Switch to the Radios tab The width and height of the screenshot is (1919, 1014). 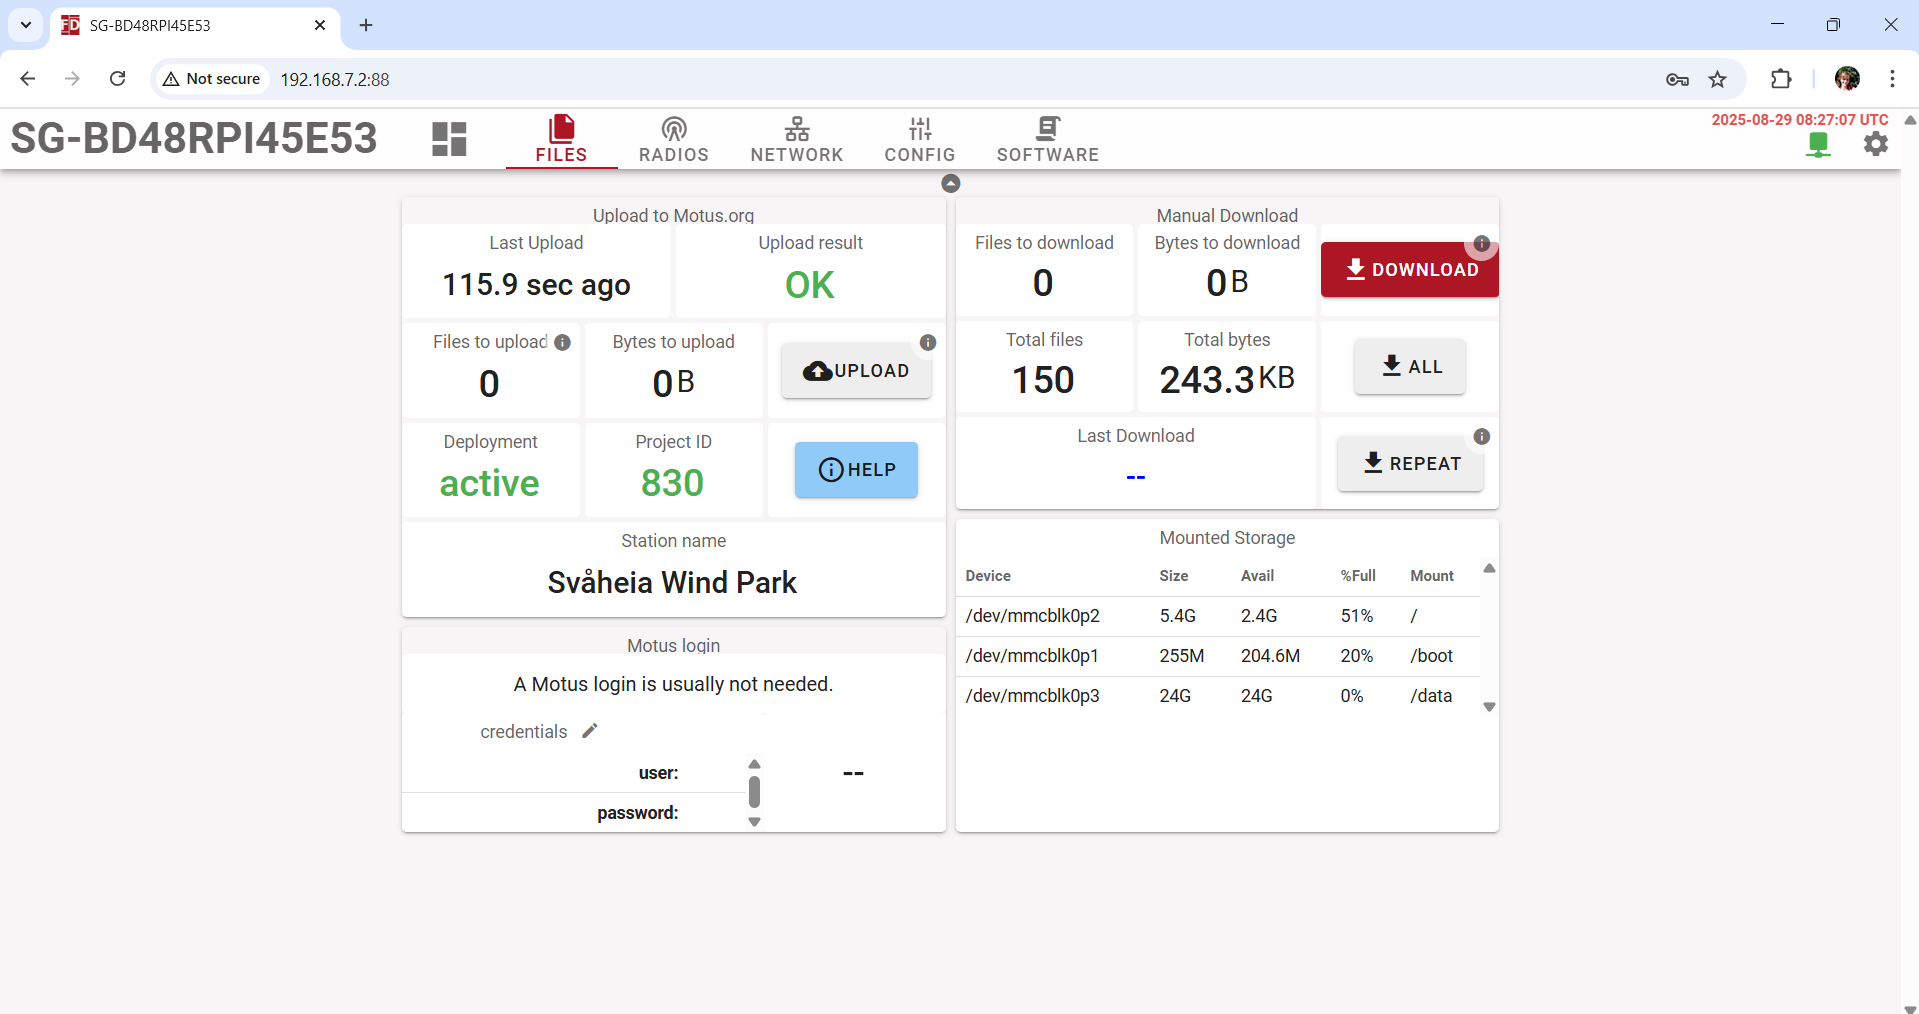[x=673, y=139]
